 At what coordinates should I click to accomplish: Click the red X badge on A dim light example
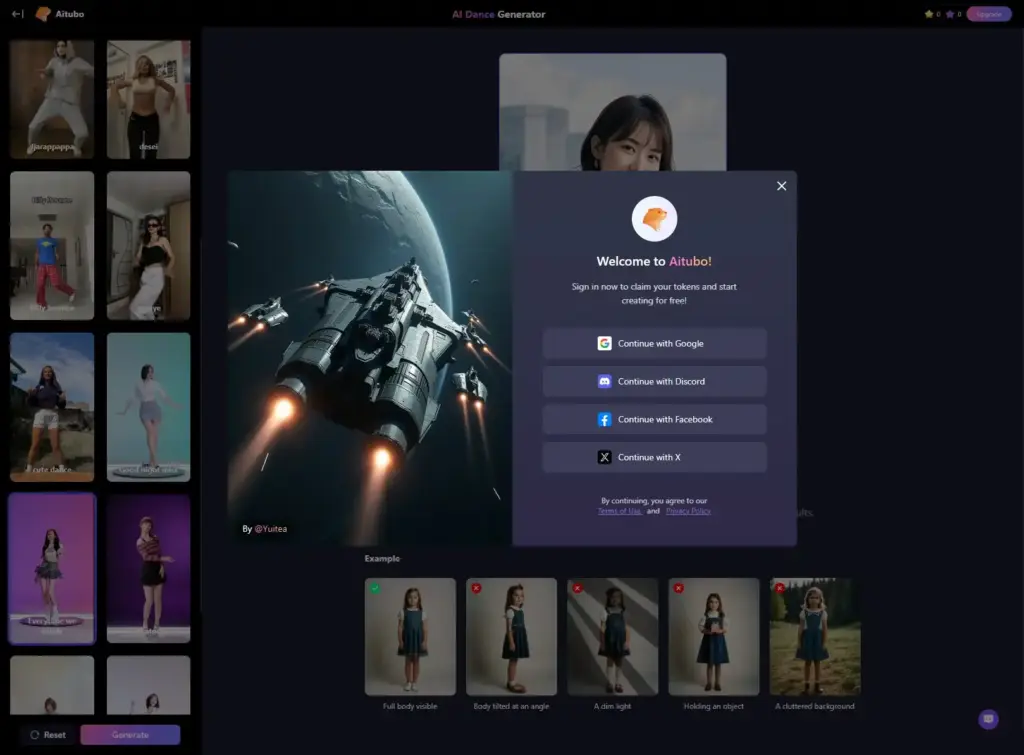[577, 588]
